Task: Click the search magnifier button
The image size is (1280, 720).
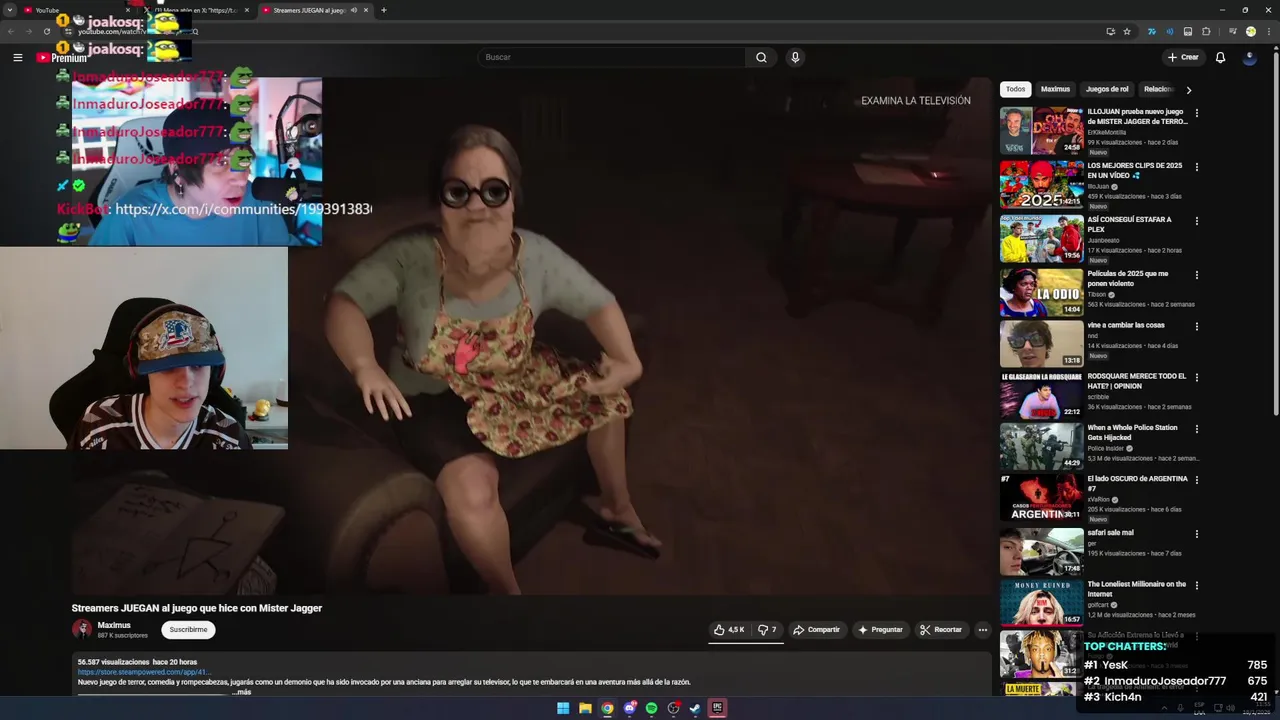Action: pyautogui.click(x=761, y=57)
